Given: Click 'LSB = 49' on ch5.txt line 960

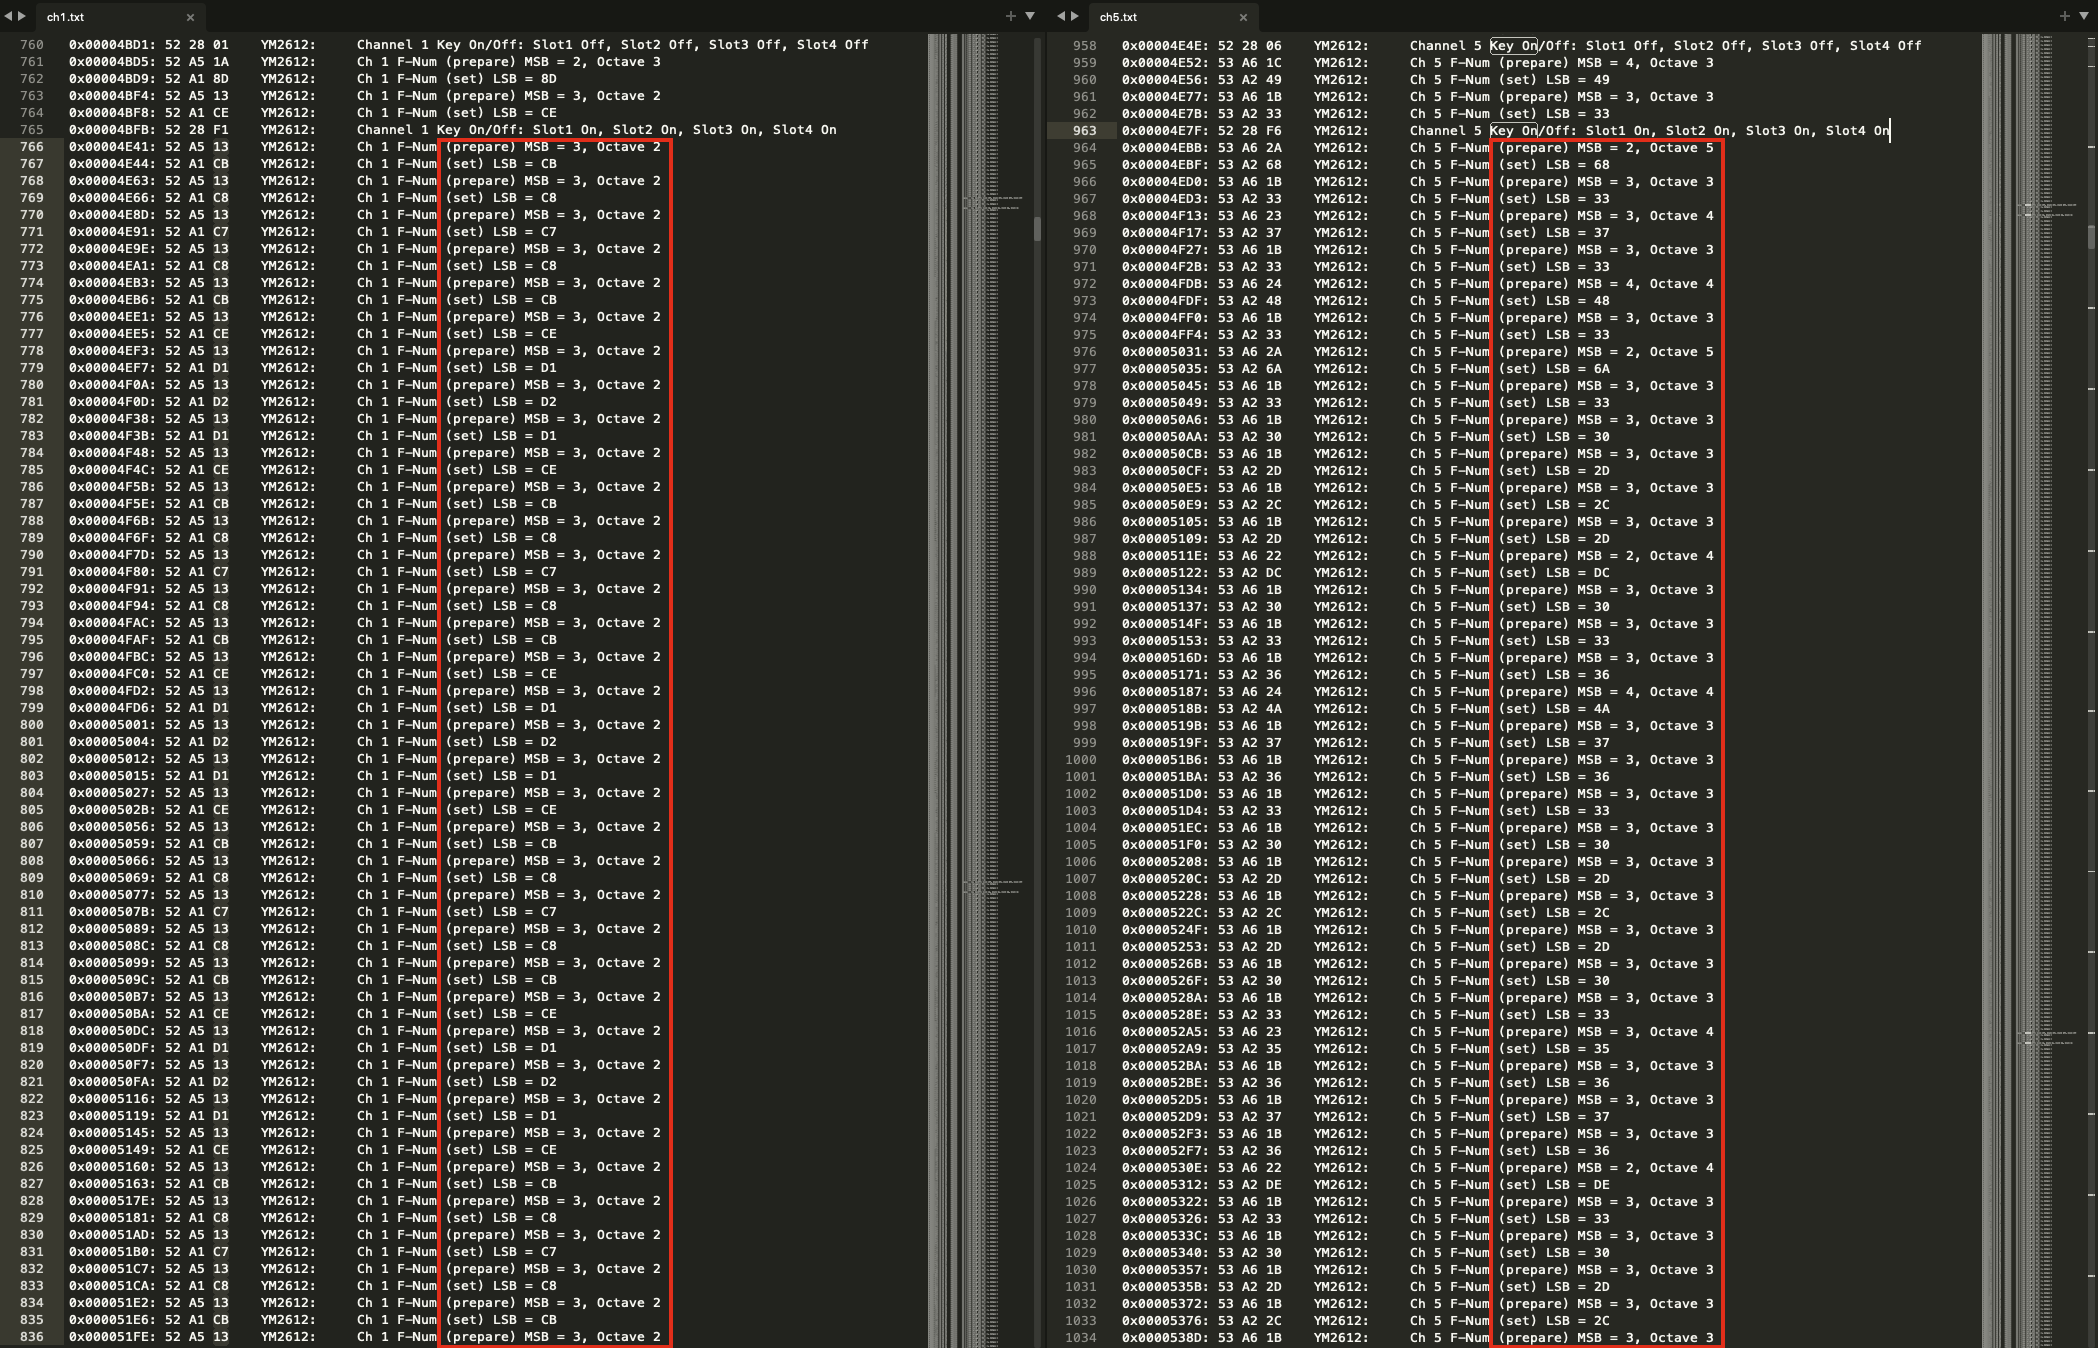Looking at the screenshot, I should coord(1578,80).
